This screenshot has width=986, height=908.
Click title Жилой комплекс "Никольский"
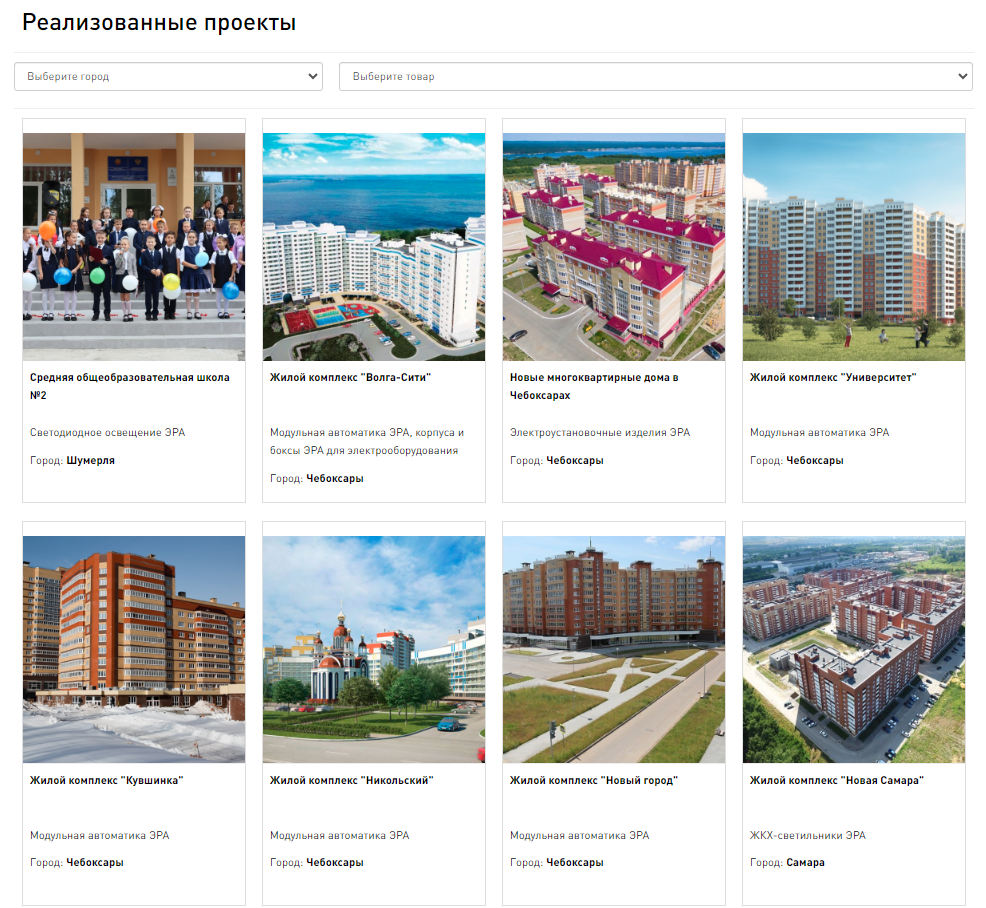coord(352,780)
